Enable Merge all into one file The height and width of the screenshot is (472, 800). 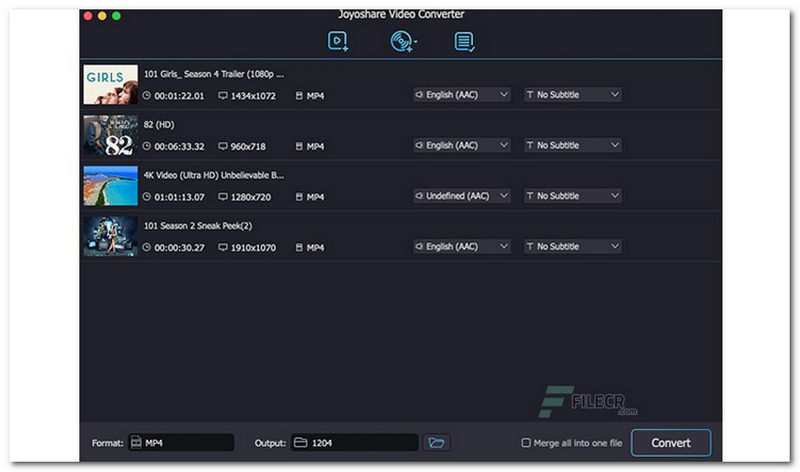[526, 443]
